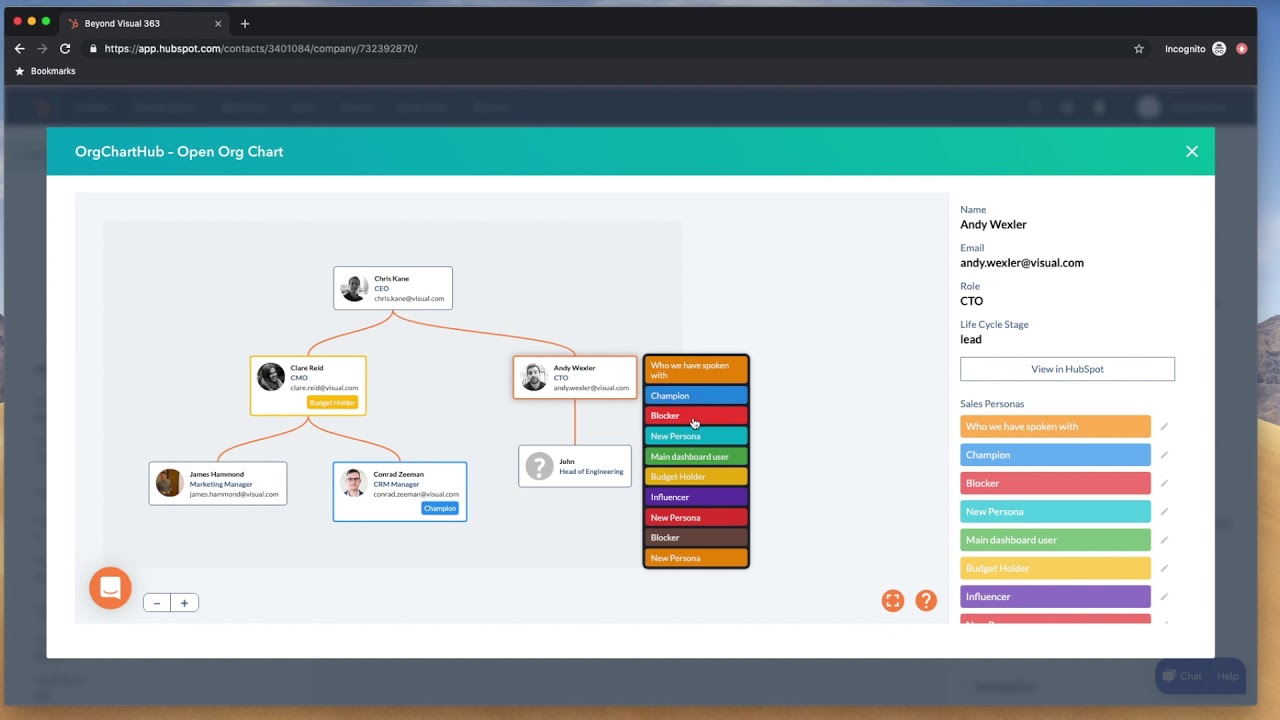1280x720 pixels.
Task: Click the Incognito profile icon
Action: [1219, 48]
